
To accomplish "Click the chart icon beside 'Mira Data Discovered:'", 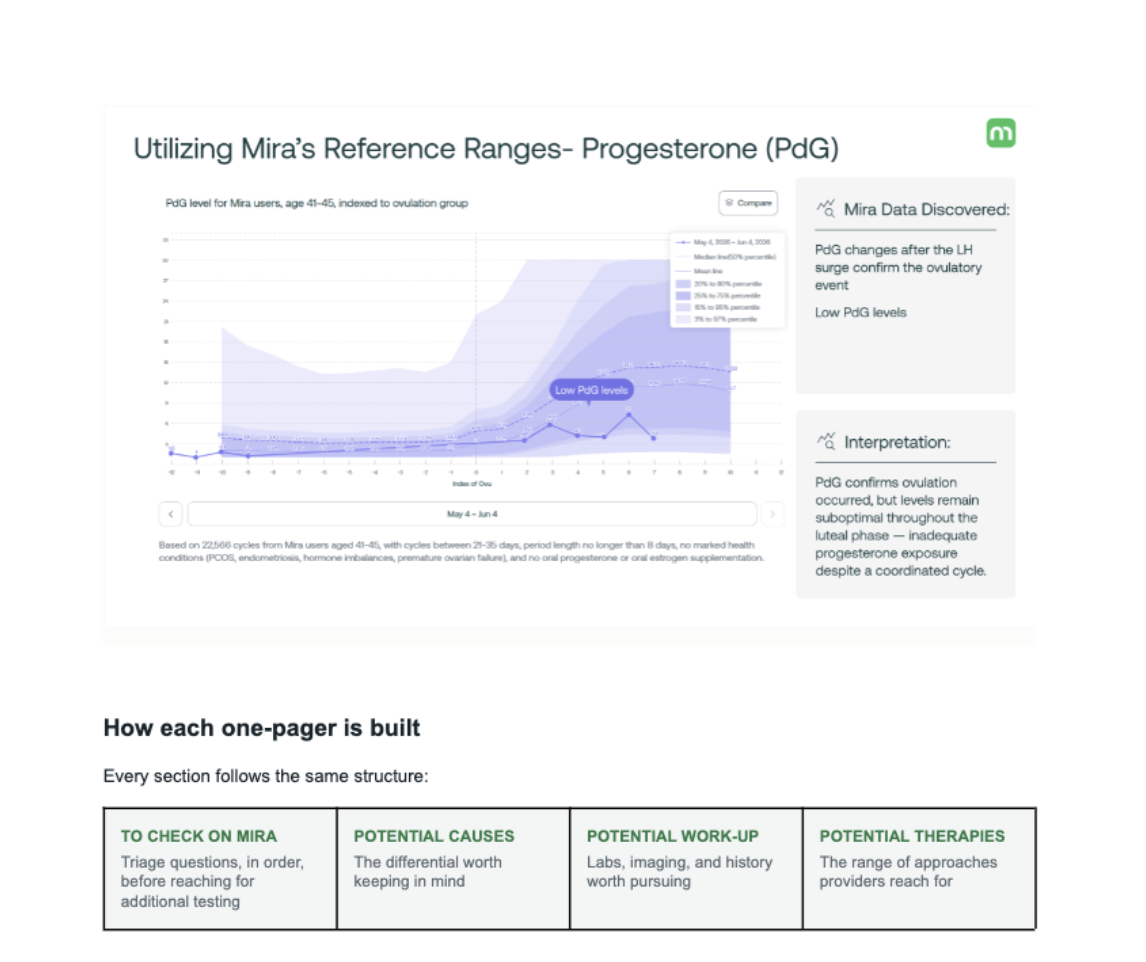I will point(826,209).
